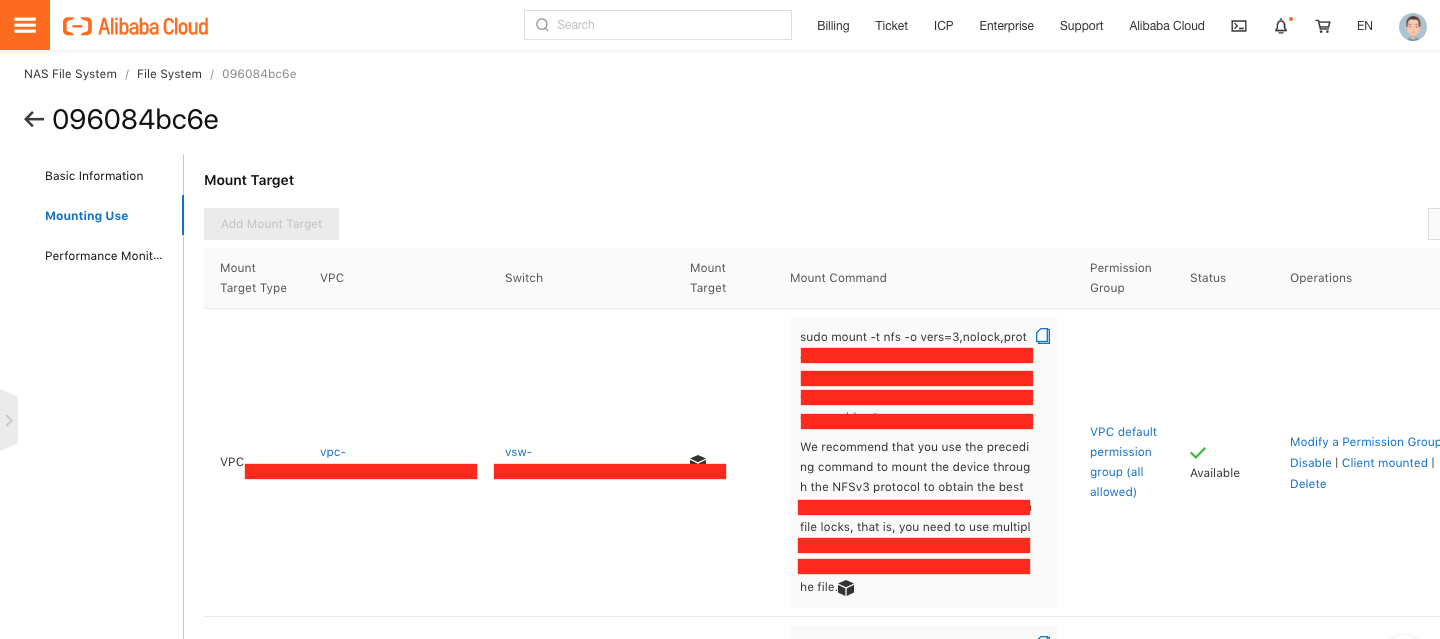Screen dimensions: 1440x639
Task: Open the Billing menu
Action: 833,26
